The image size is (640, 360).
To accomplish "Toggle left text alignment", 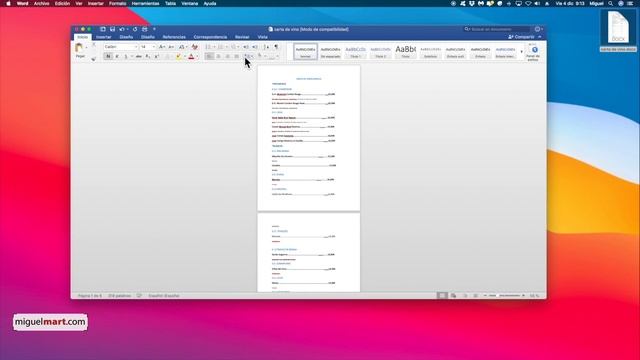I will point(209,56).
